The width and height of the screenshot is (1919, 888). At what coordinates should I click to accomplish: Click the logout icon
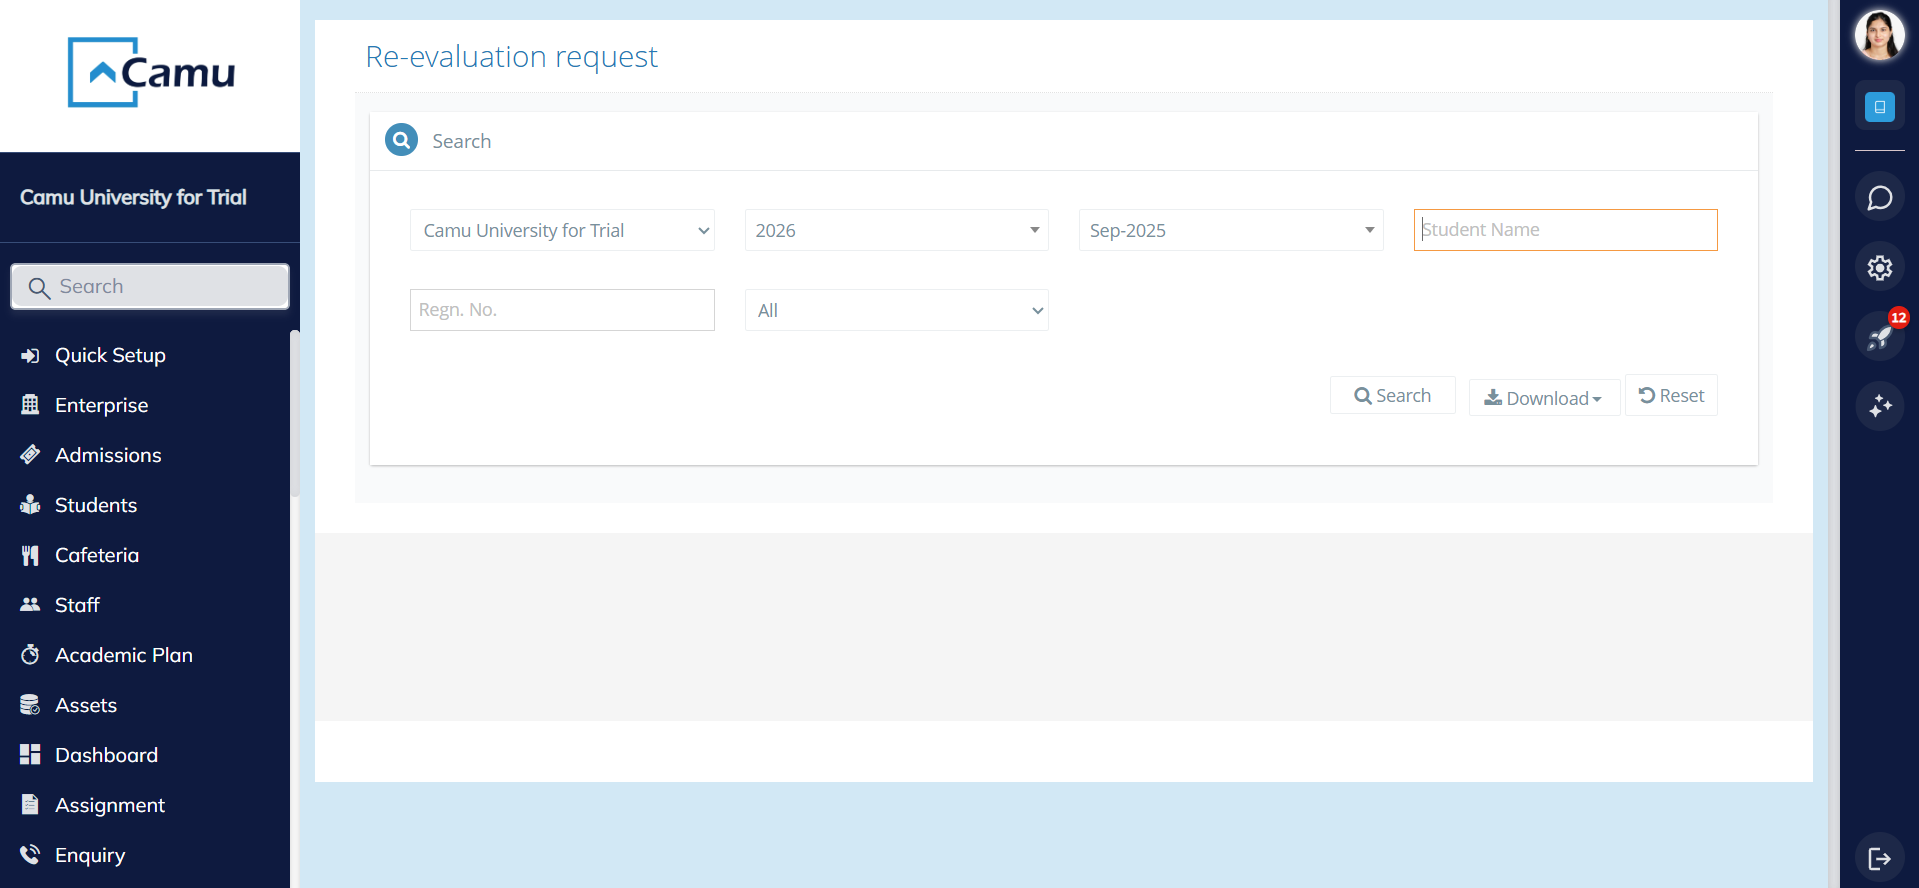[x=1879, y=858]
